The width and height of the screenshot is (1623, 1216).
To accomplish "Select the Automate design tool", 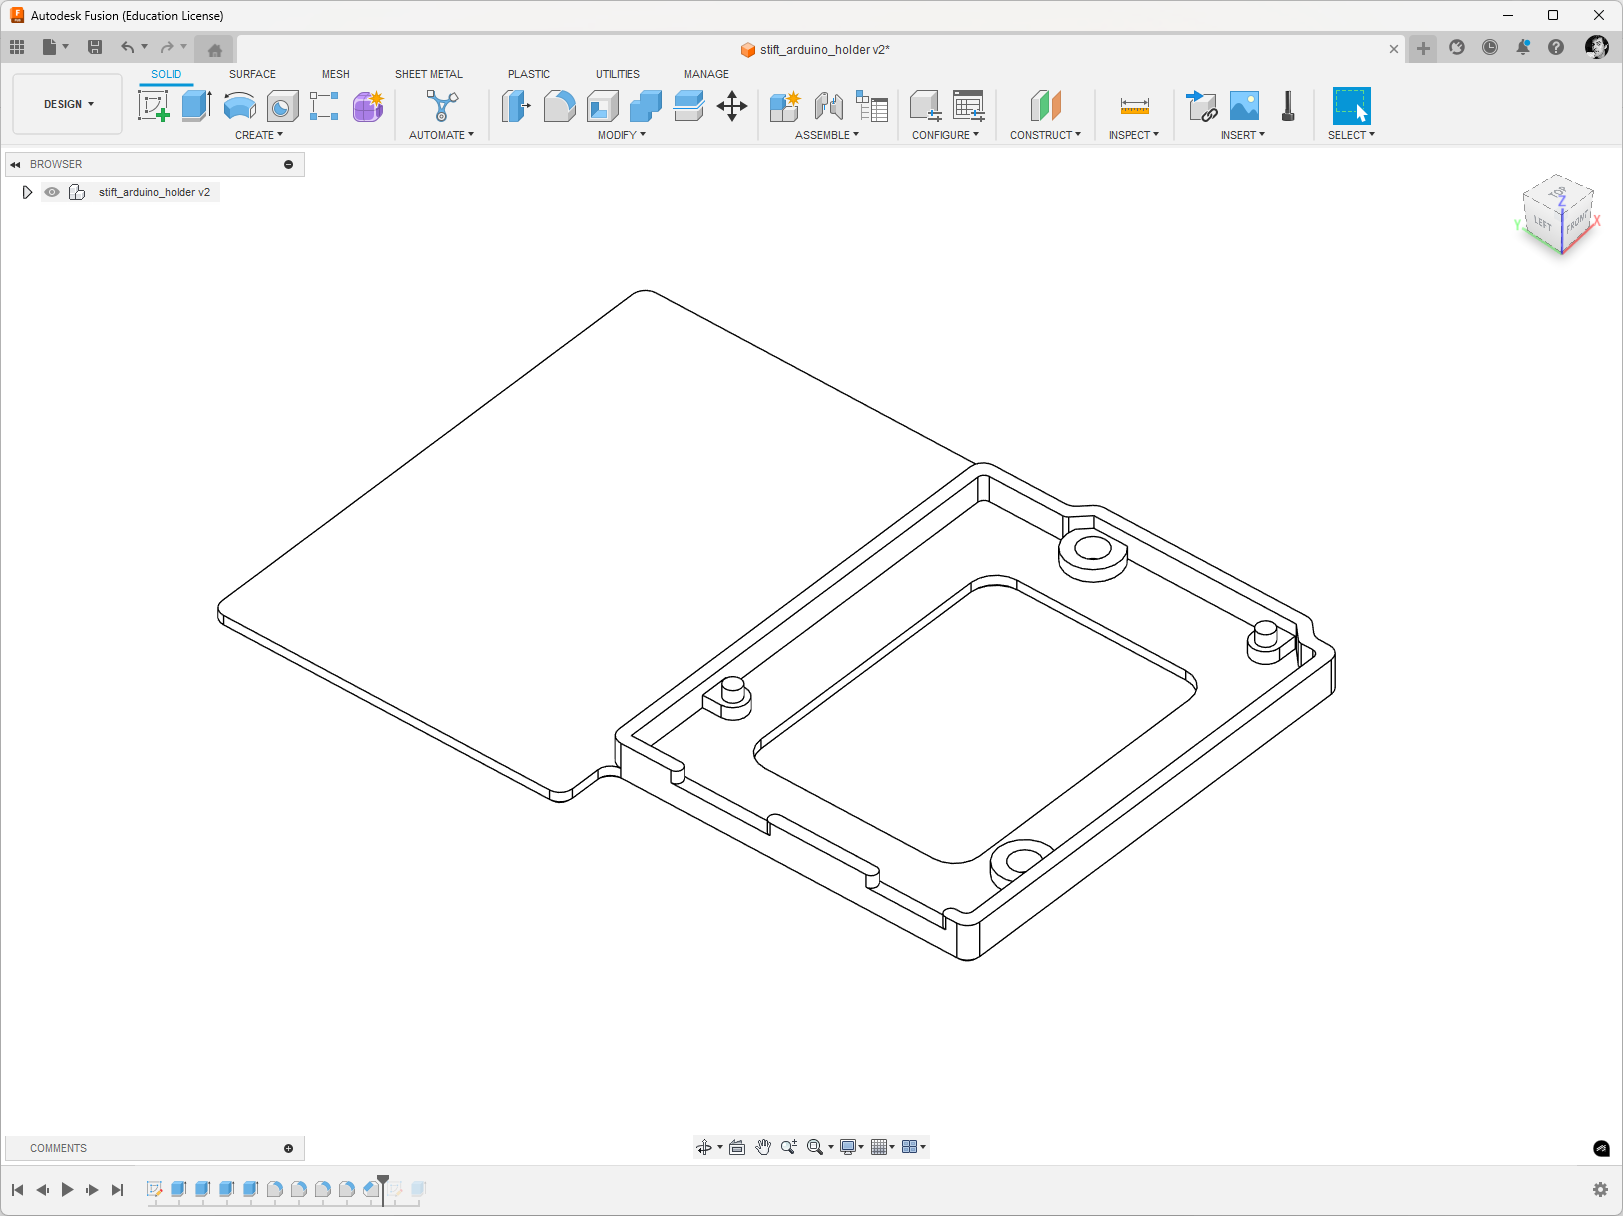I will pos(440,106).
